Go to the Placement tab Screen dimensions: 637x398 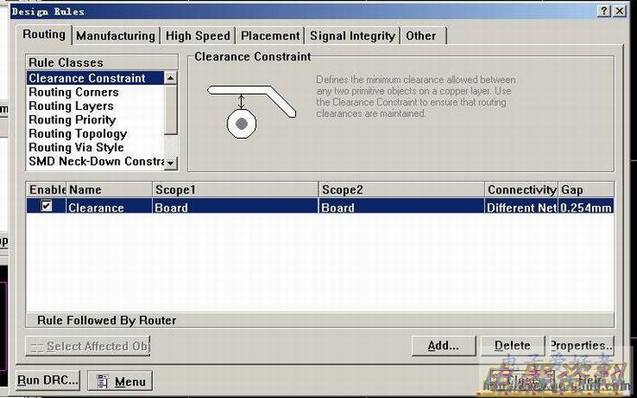[270, 36]
